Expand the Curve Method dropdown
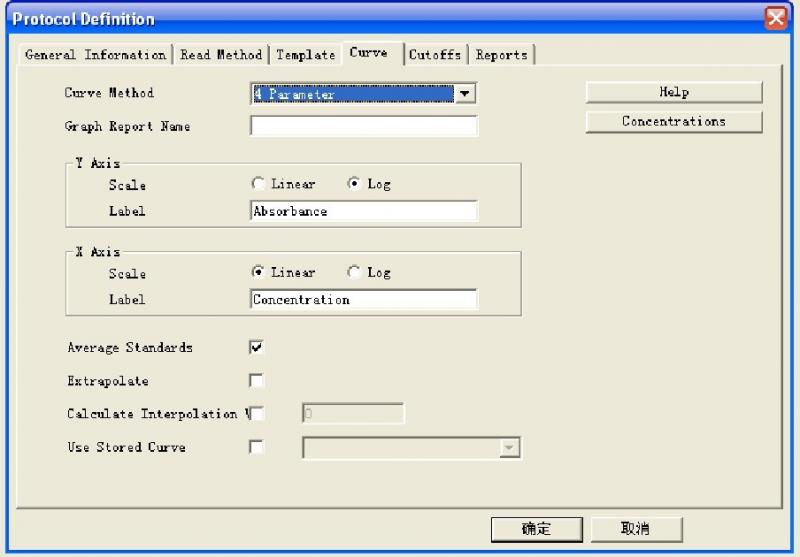 [x=464, y=94]
